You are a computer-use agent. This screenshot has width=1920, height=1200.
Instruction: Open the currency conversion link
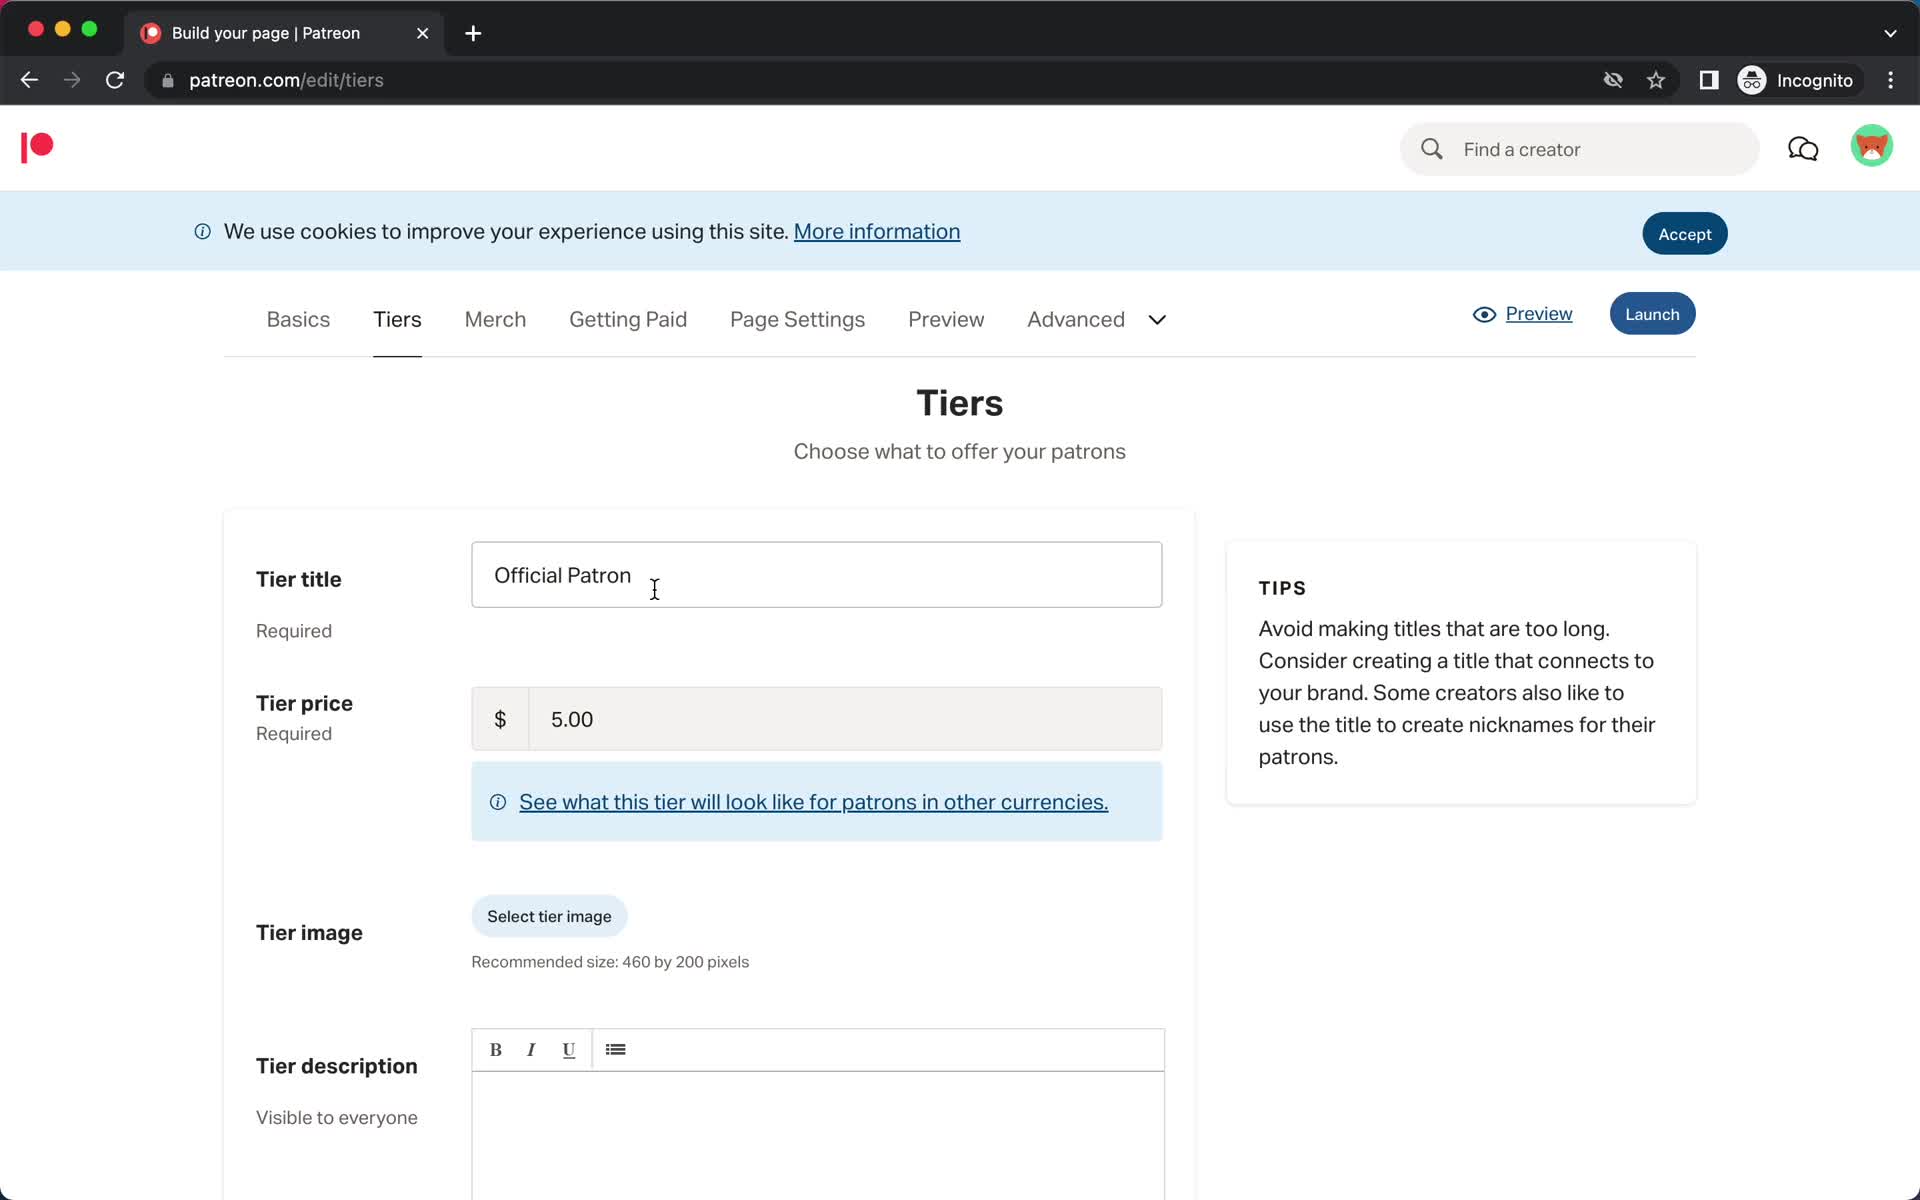point(813,802)
